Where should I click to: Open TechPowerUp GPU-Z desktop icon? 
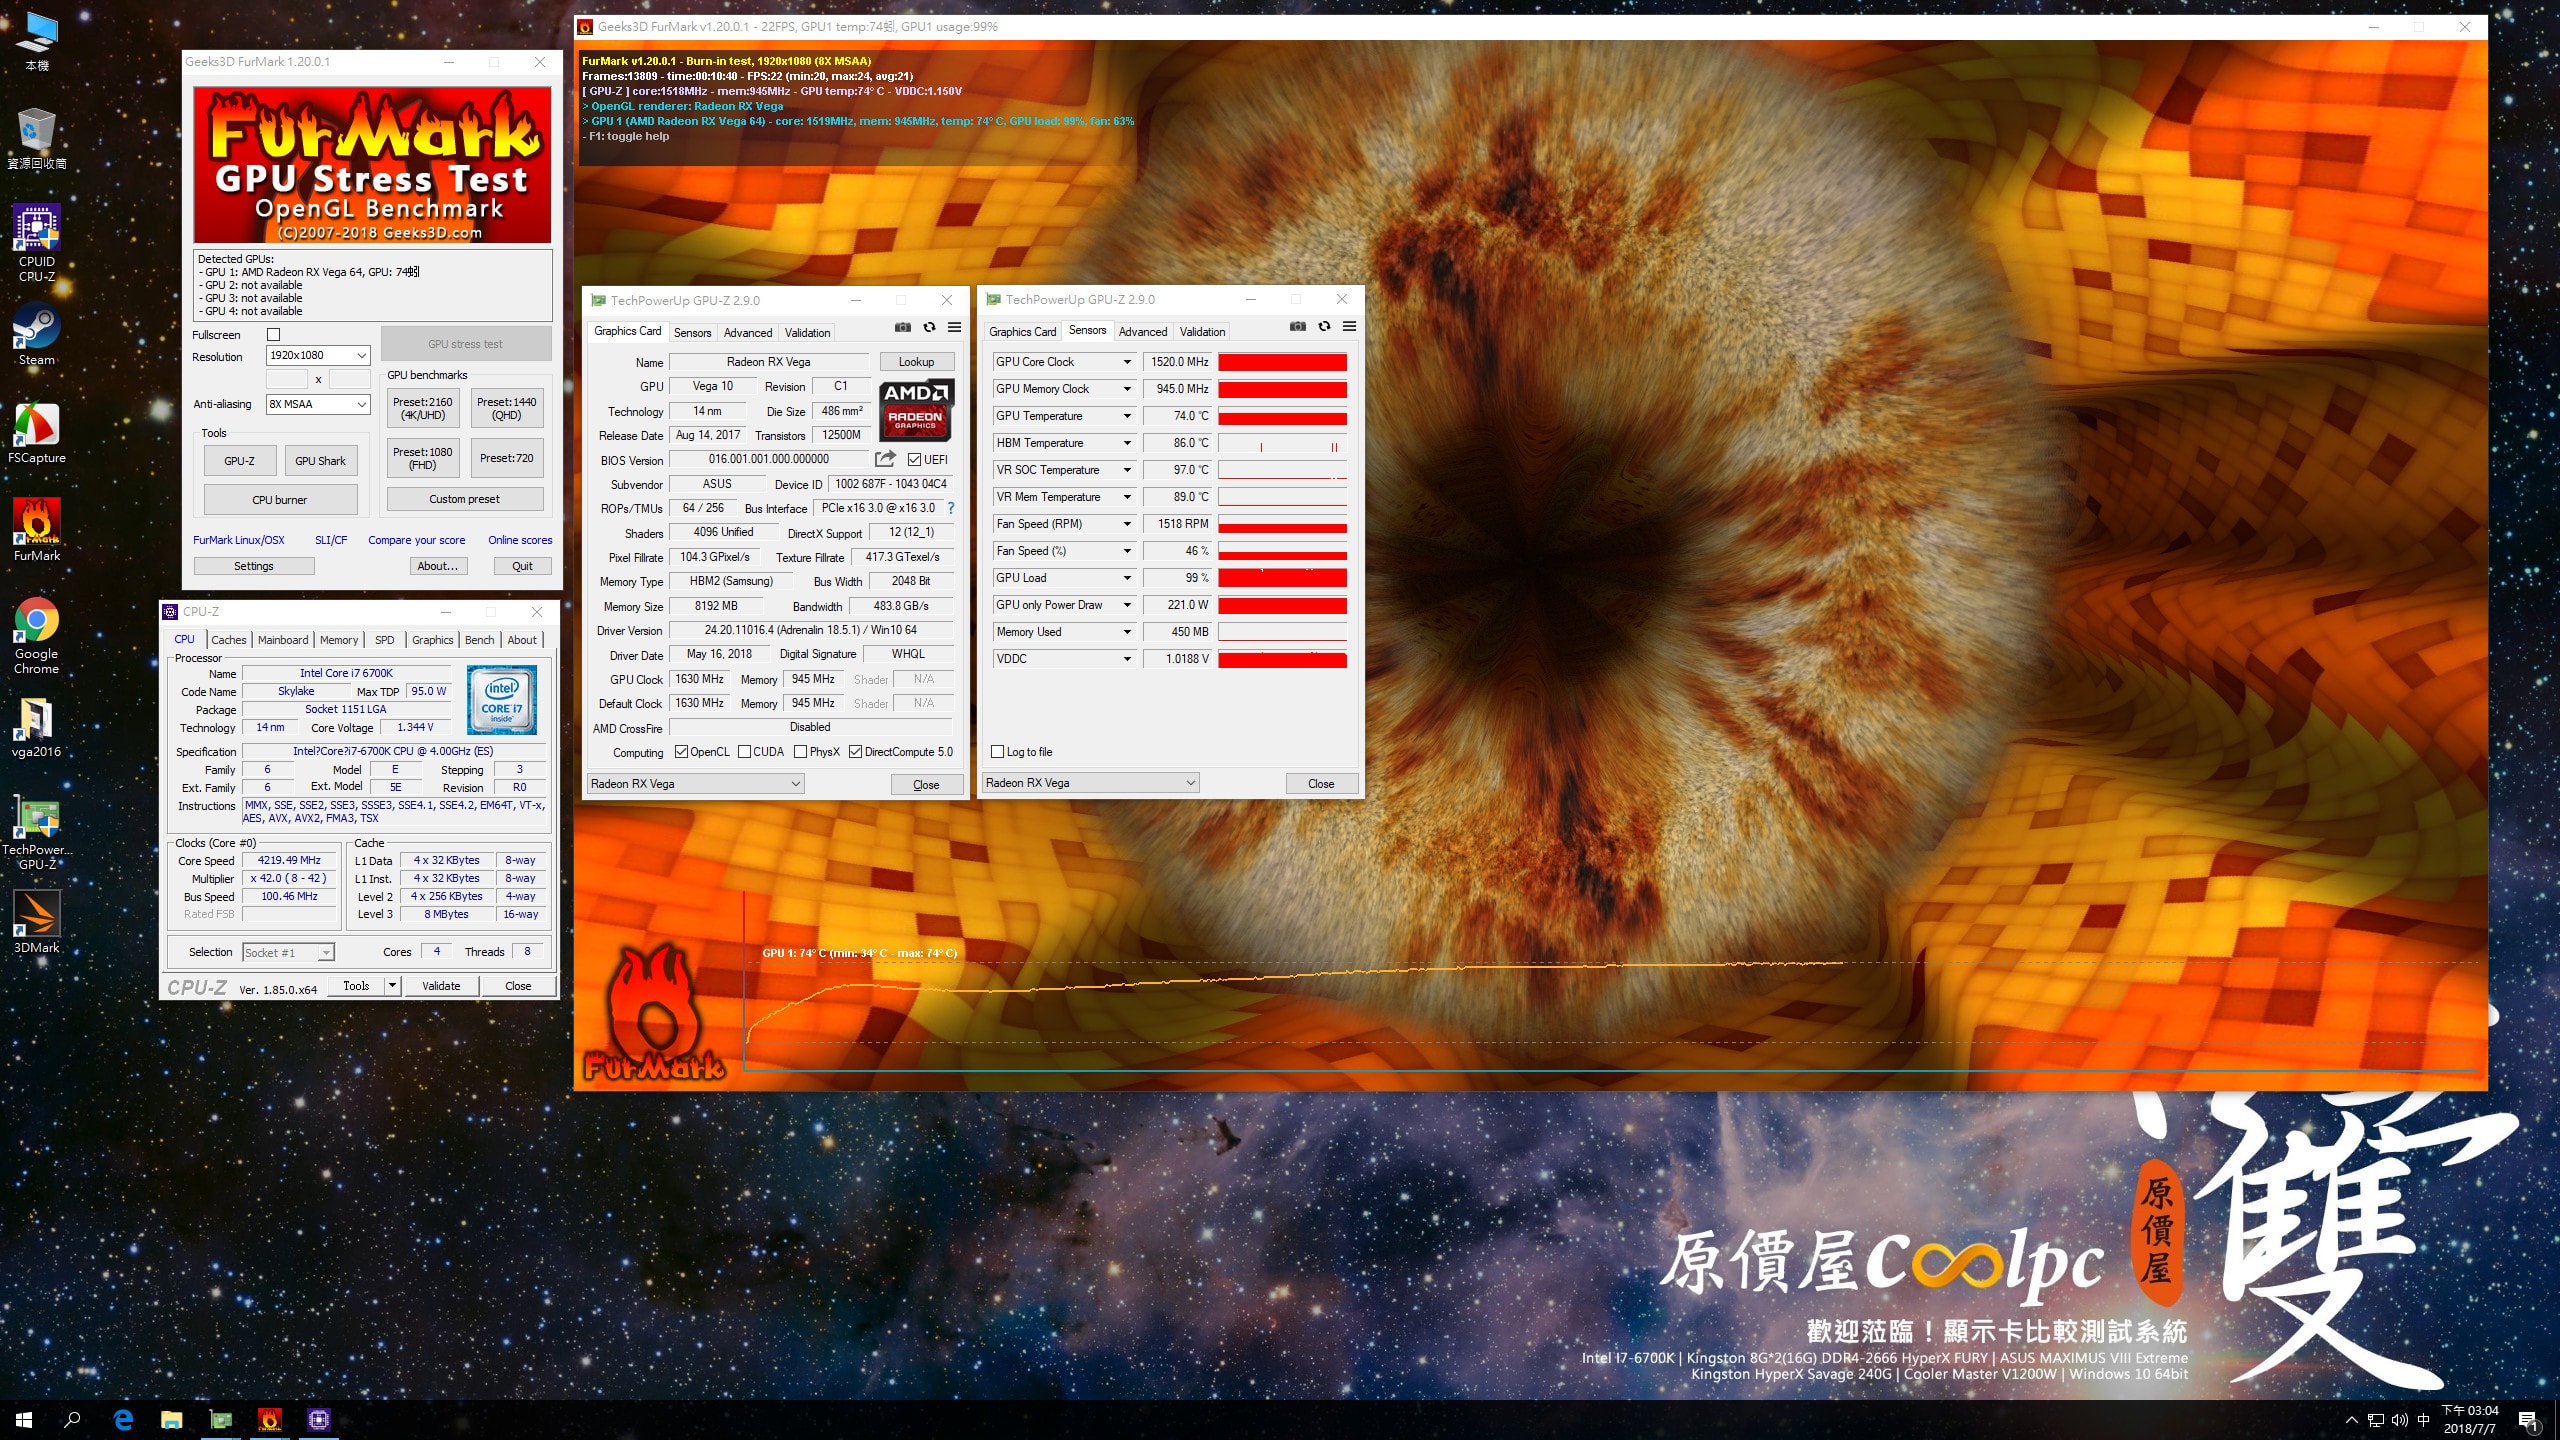tap(37, 832)
